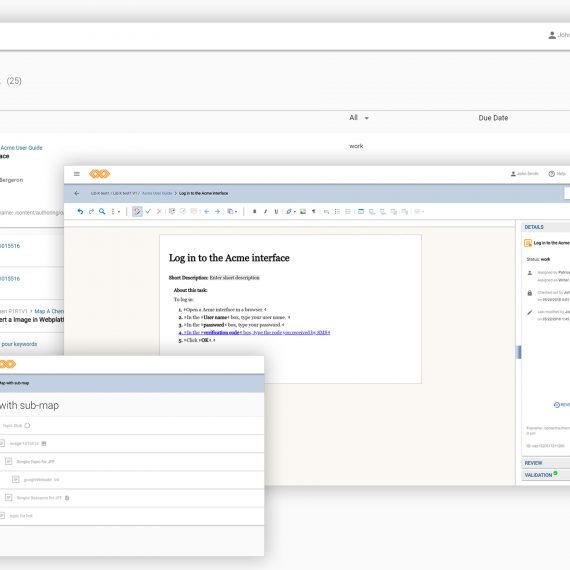Click the Underline formatting icon
570x570 pixels.
coord(276,212)
